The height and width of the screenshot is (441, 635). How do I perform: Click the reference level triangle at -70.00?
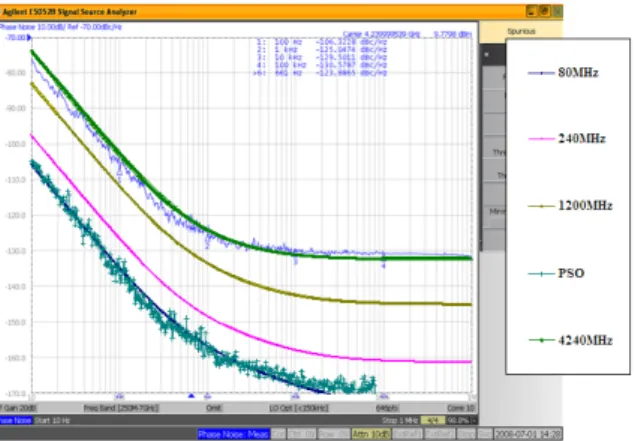click(29, 38)
